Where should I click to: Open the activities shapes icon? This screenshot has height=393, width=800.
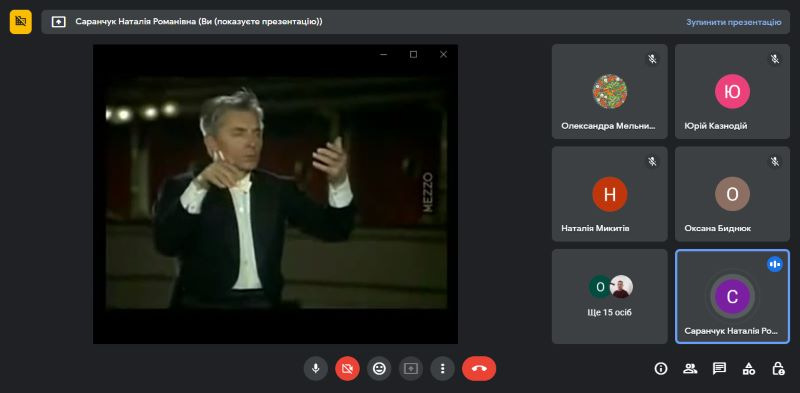pos(748,369)
